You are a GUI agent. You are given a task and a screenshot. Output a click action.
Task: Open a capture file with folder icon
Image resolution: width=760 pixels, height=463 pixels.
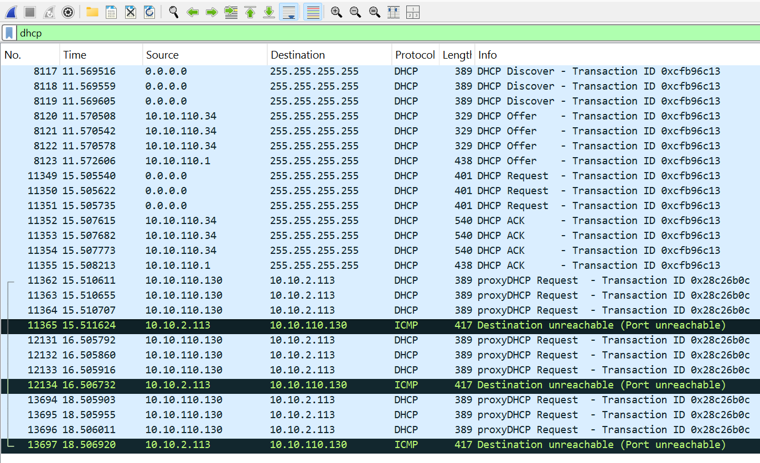tap(92, 12)
